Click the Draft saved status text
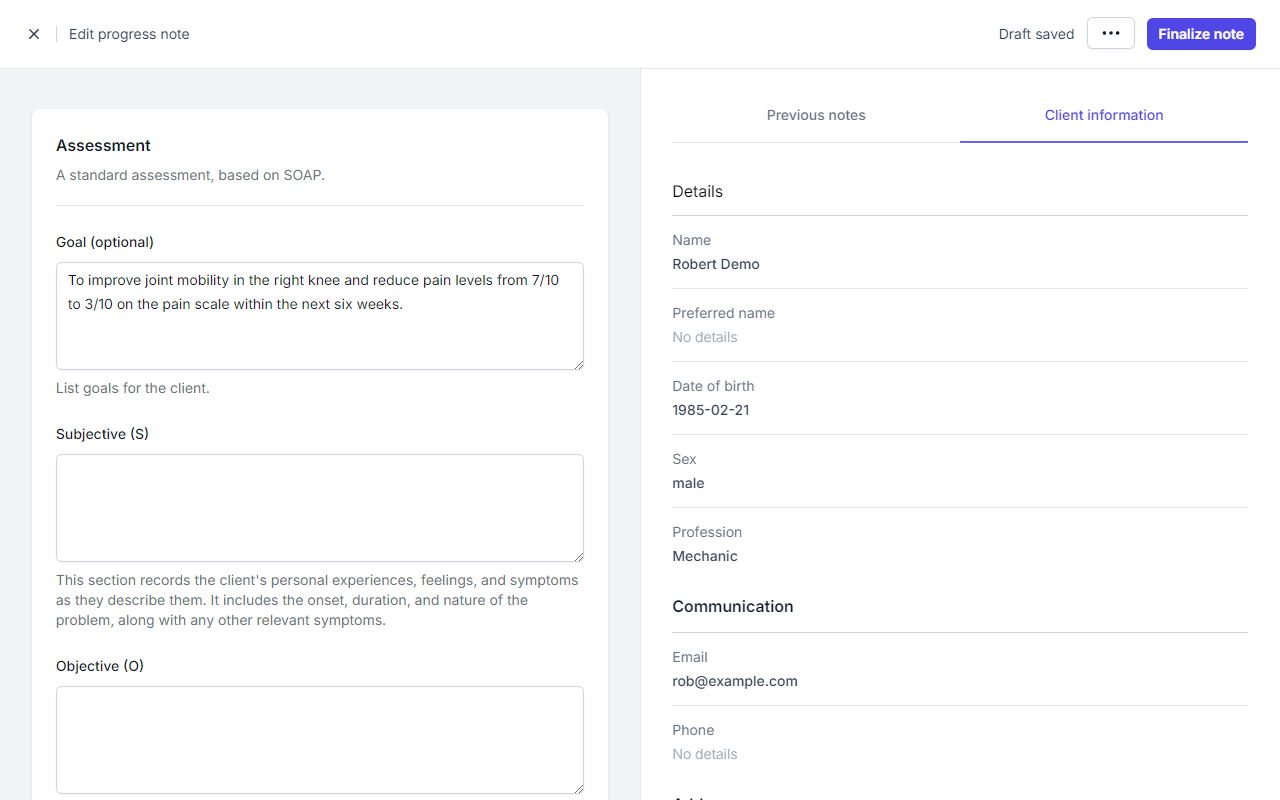Screen dimensions: 1280x800 (1036, 34)
